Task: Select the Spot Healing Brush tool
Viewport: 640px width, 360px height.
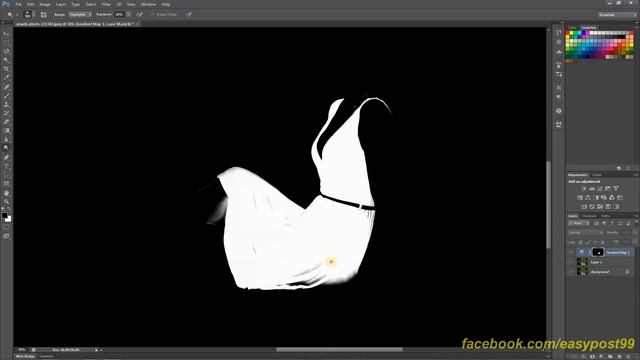Action: [x=6, y=87]
